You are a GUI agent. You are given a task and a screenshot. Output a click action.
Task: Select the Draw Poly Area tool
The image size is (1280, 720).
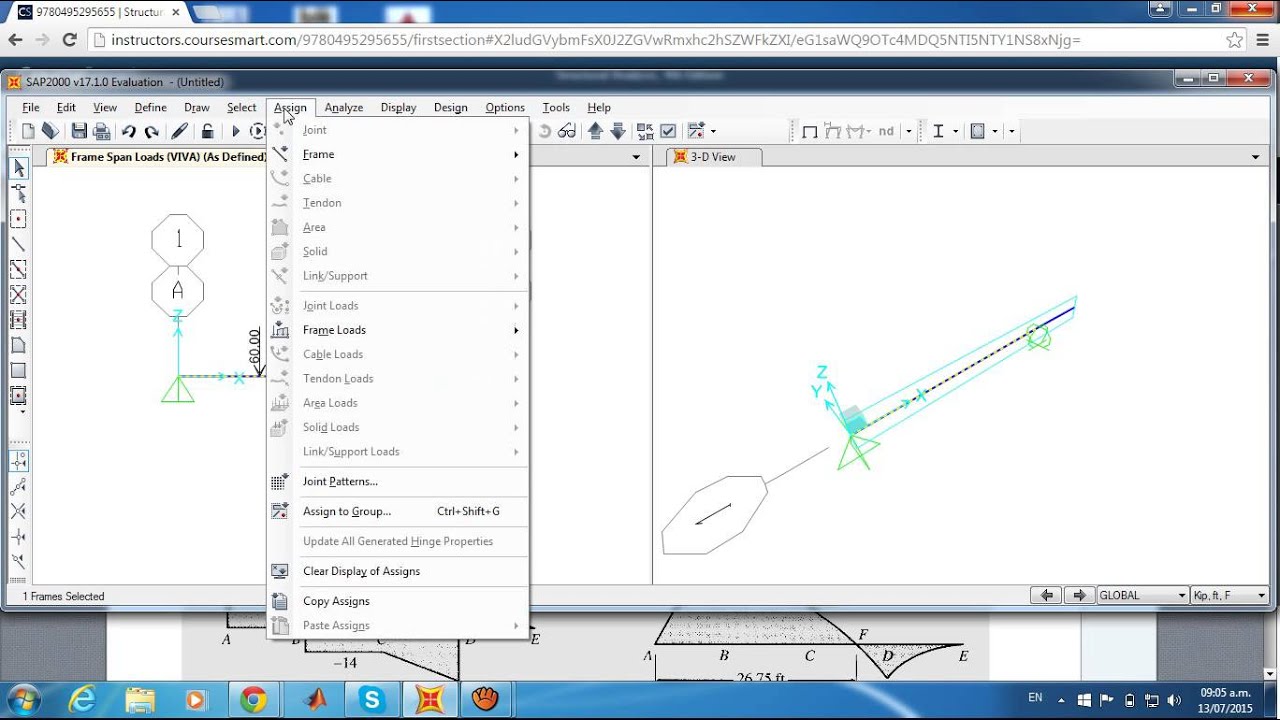[x=18, y=345]
